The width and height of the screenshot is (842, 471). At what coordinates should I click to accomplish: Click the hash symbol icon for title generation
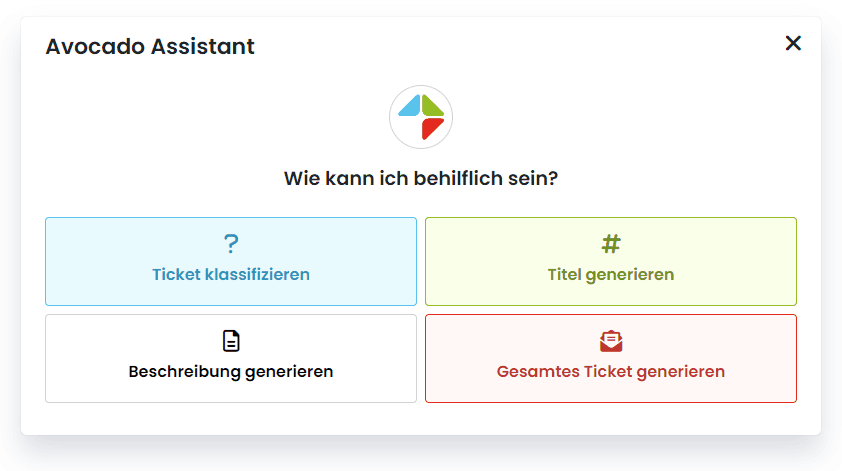click(x=611, y=243)
